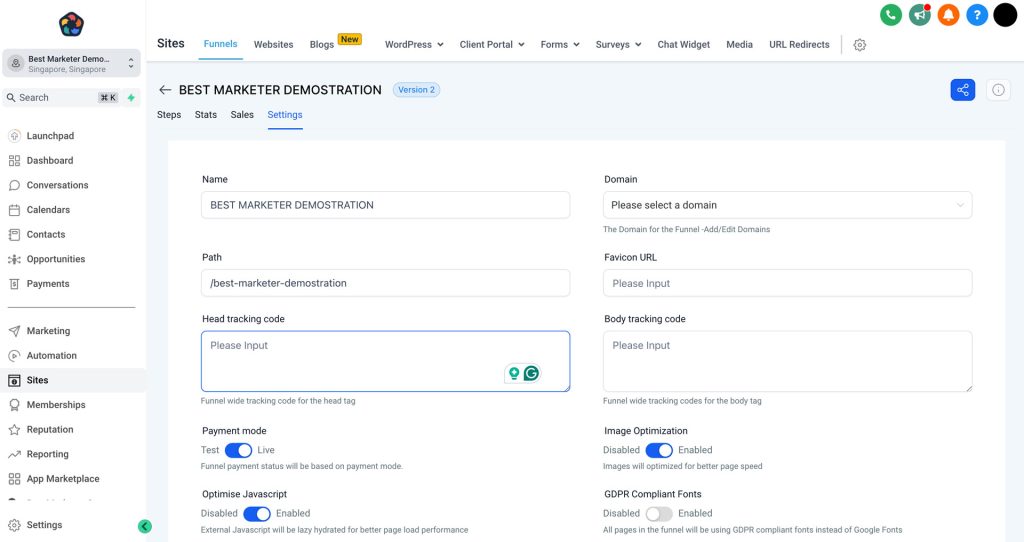Switch to the funnel Steps tab
1024x542 pixels.
169,115
